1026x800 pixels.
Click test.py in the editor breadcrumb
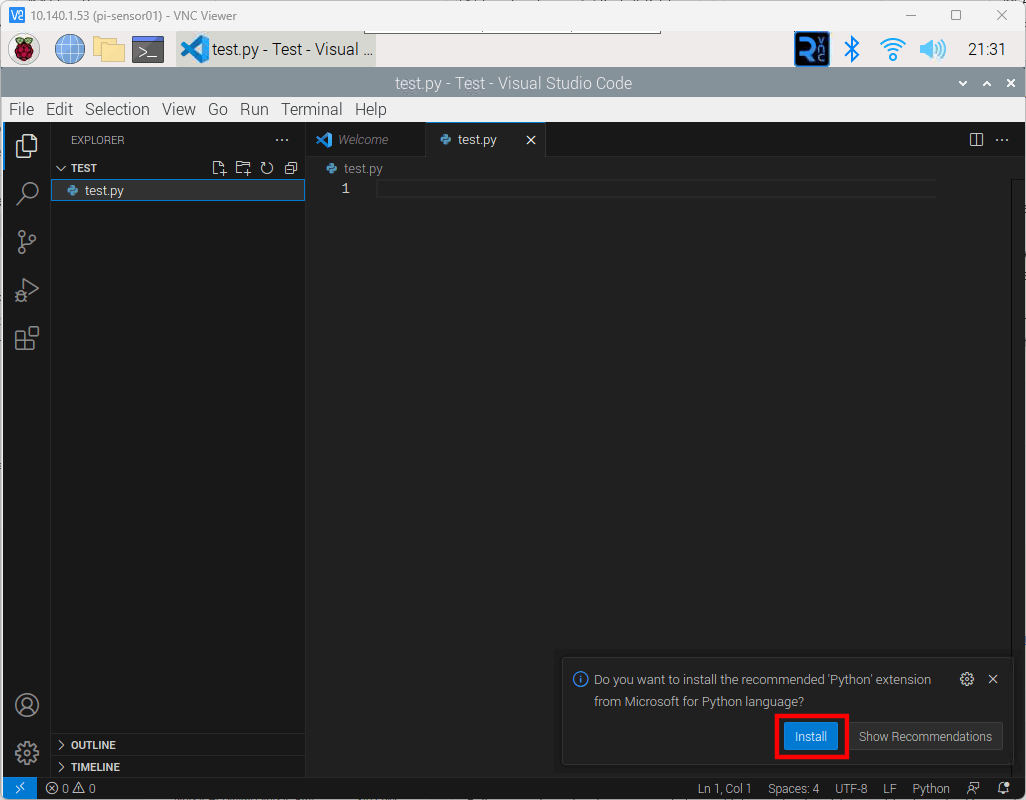[363, 169]
